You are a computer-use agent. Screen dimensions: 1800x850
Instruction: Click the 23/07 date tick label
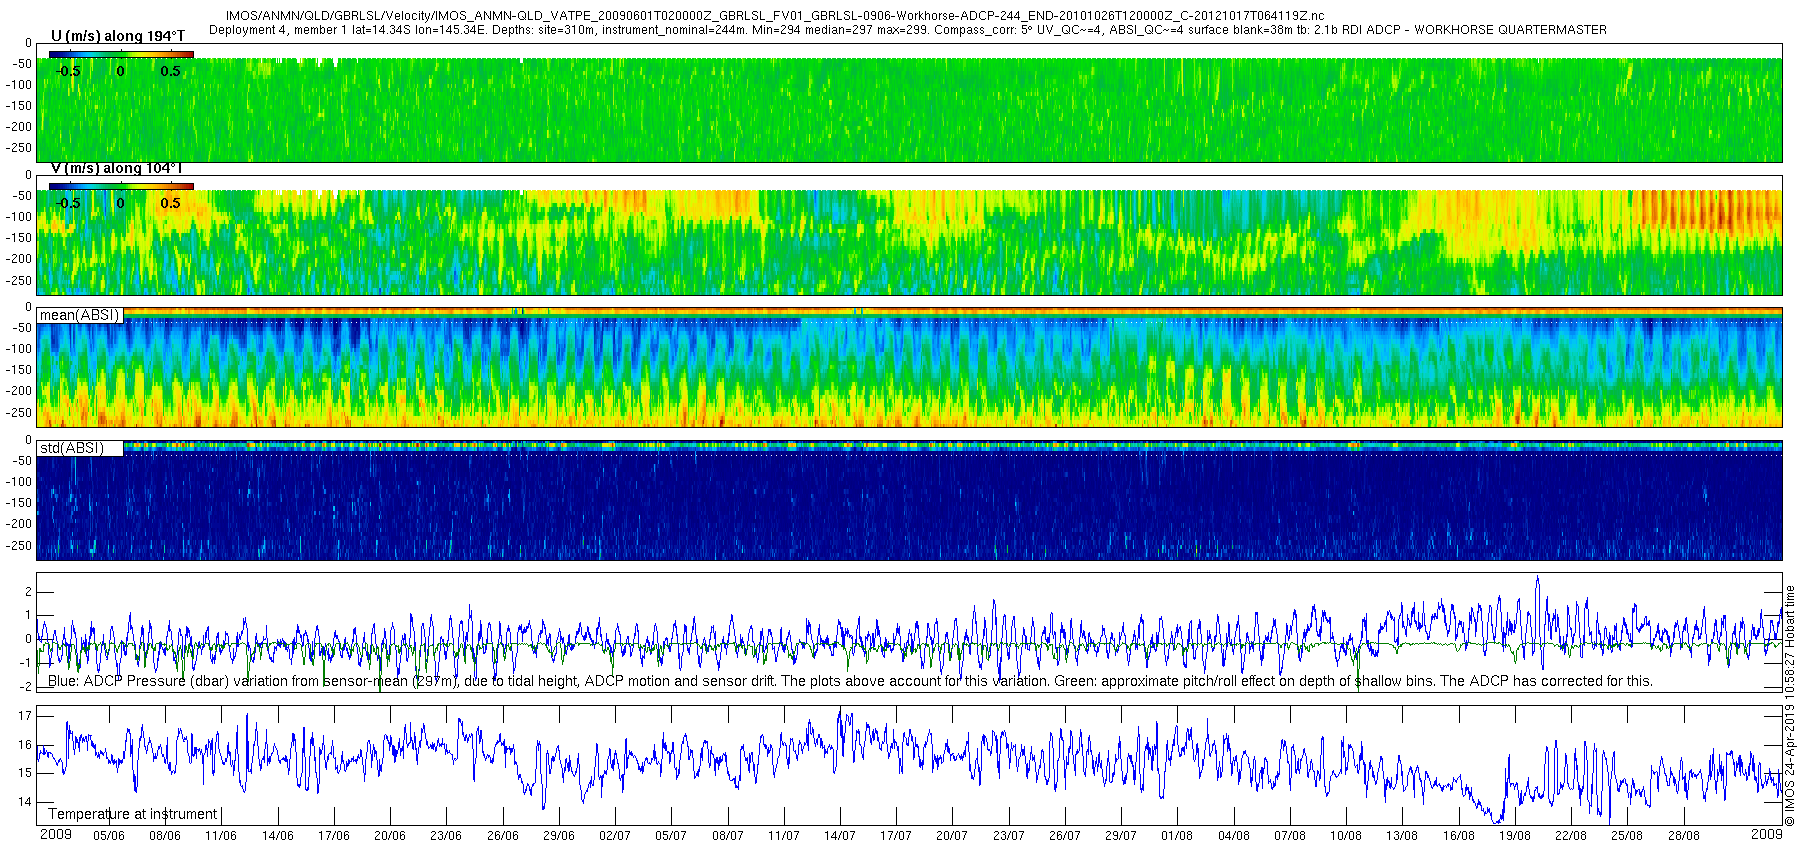[1009, 836]
